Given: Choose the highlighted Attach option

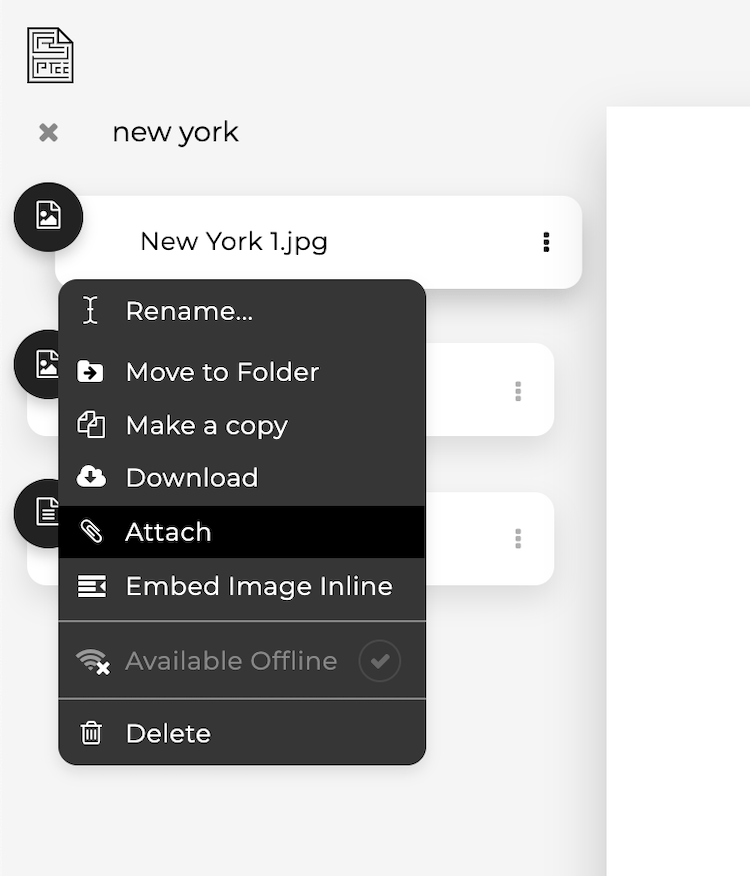Looking at the screenshot, I should (x=242, y=532).
